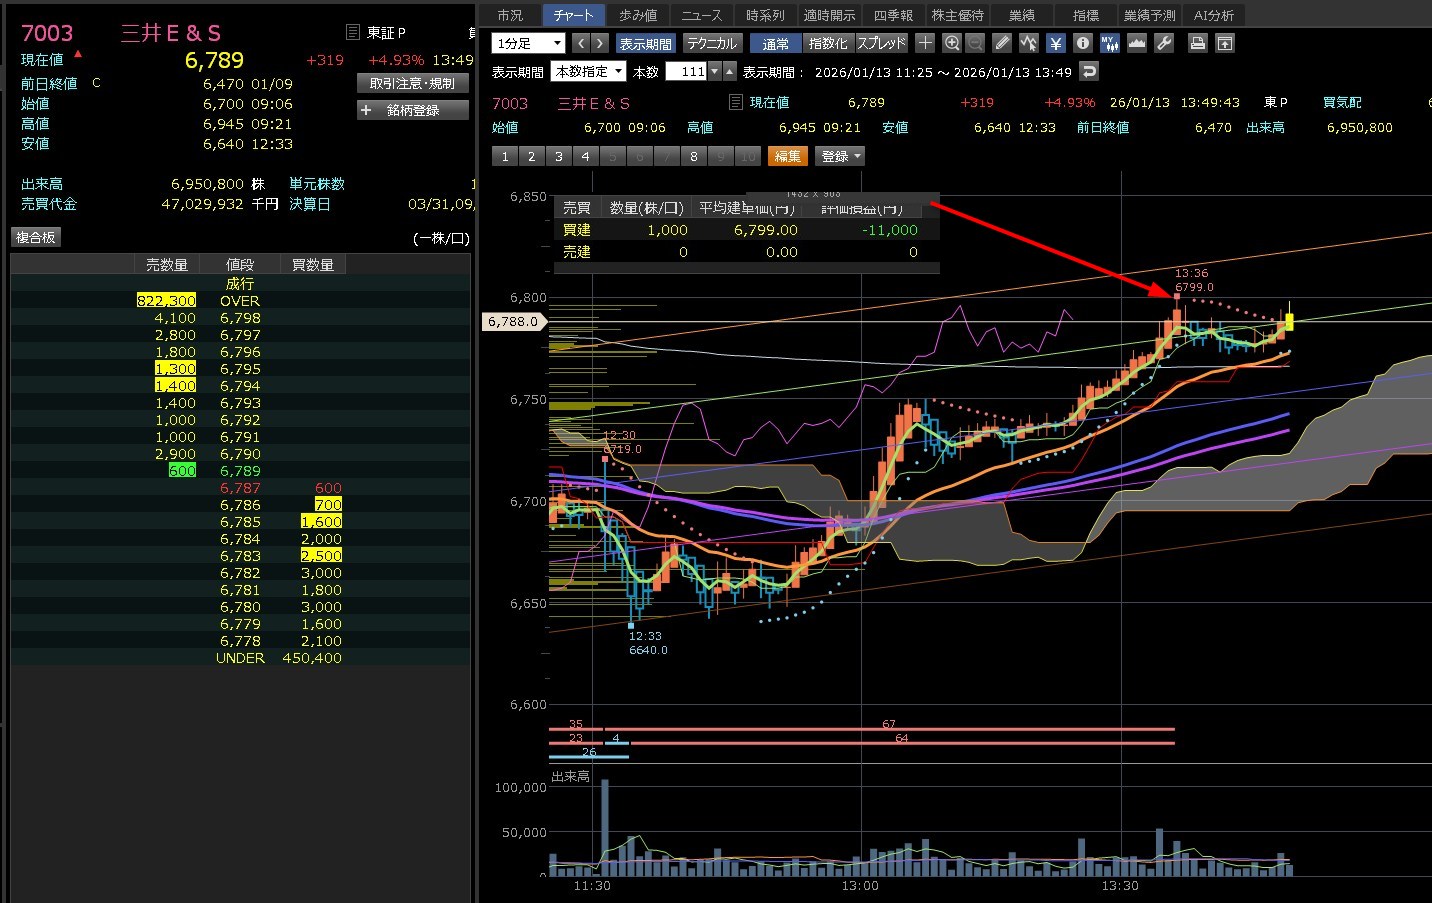Viewport: 1432px width, 903px height.
Task: Toggle the 通常 scale mode
Action: click(x=775, y=43)
